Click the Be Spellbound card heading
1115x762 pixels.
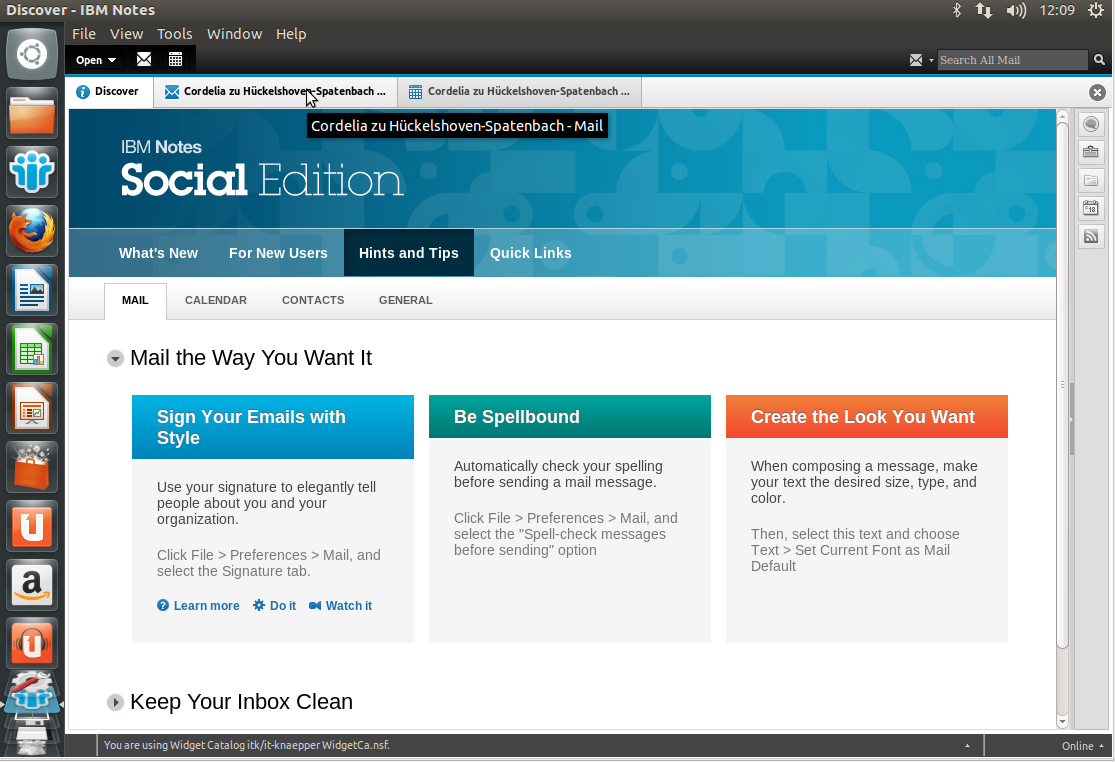pyautogui.click(x=517, y=417)
